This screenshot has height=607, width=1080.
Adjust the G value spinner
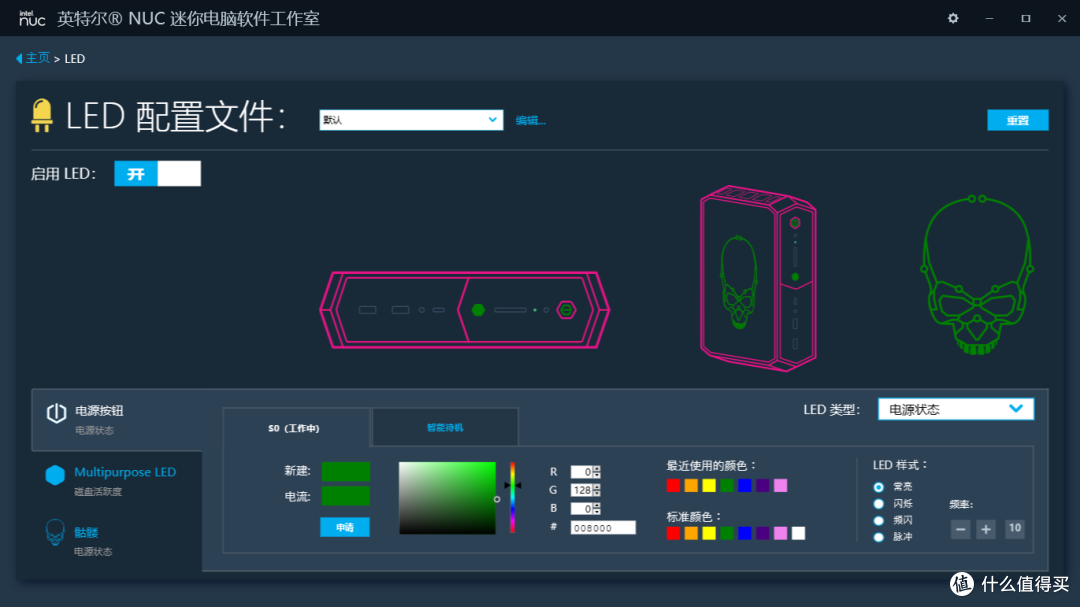596,491
